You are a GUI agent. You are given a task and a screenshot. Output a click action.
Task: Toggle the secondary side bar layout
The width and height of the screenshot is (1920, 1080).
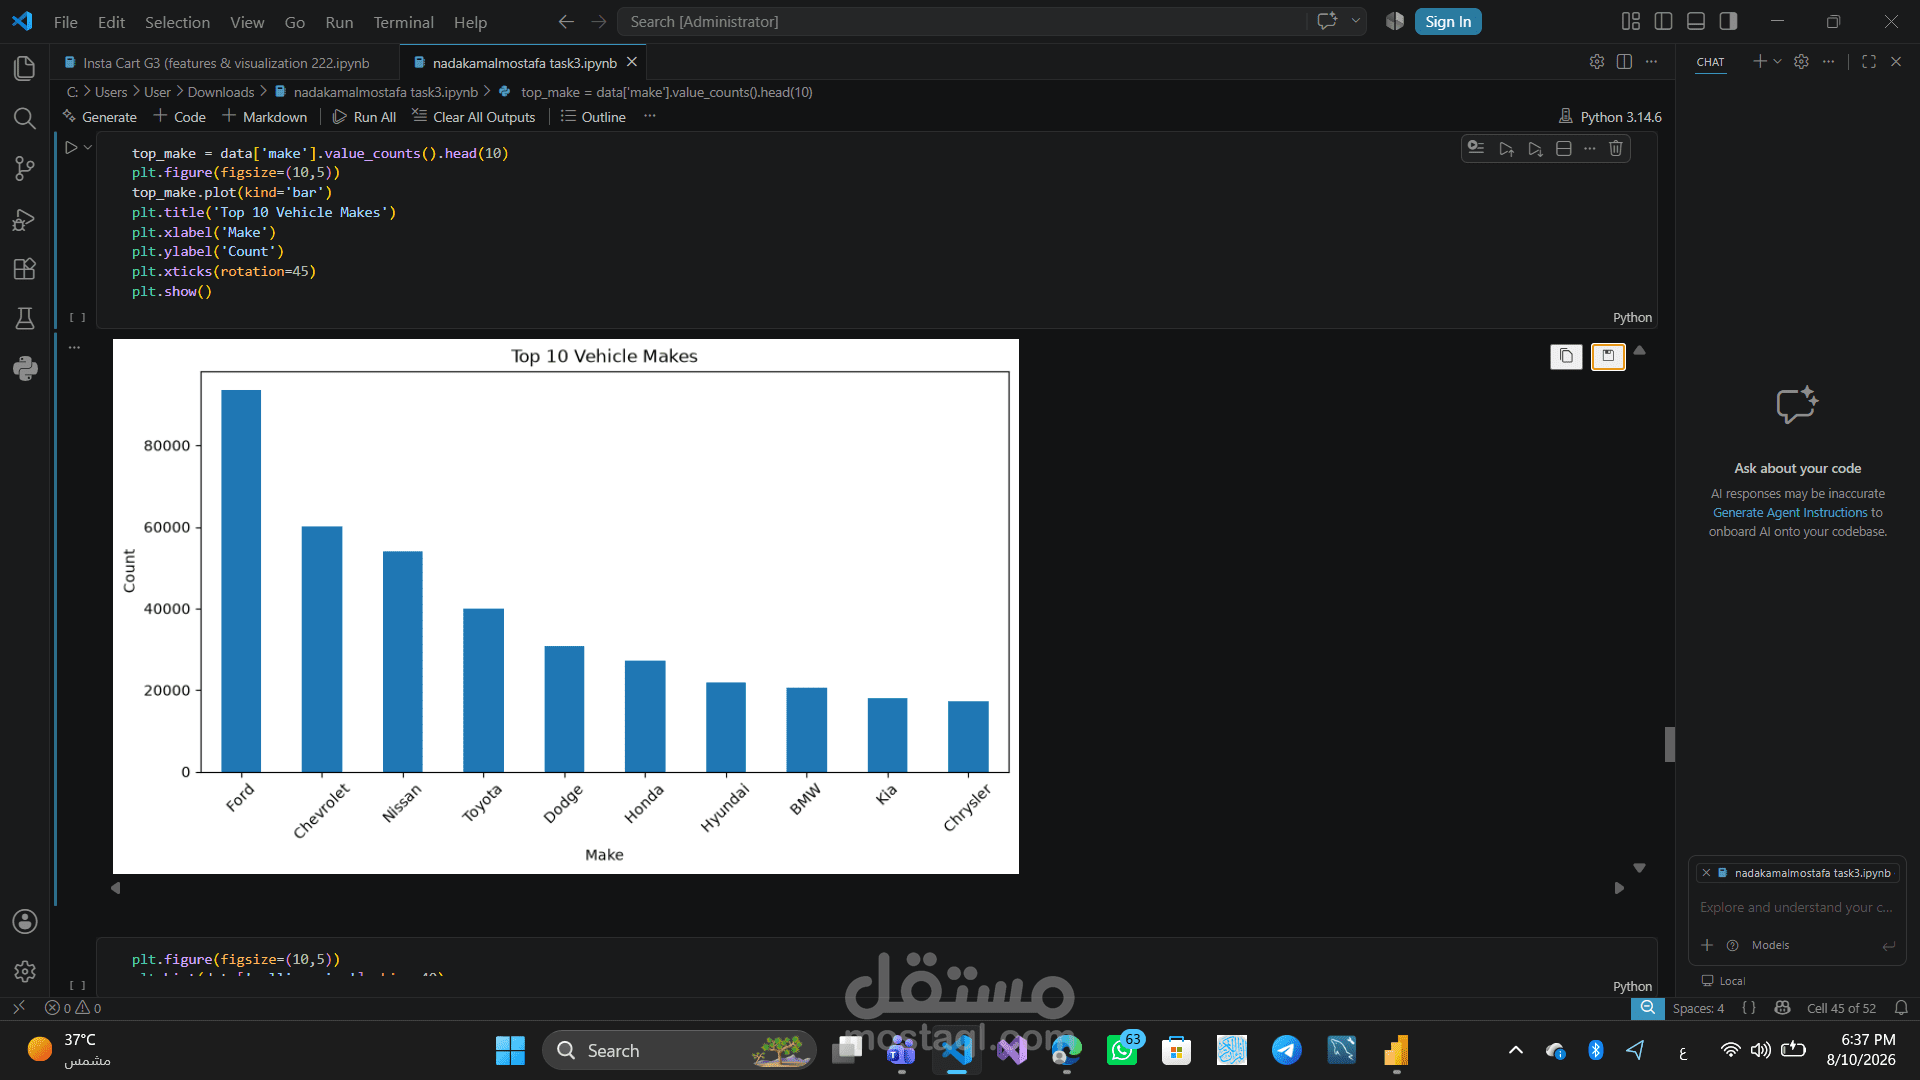click(1728, 21)
